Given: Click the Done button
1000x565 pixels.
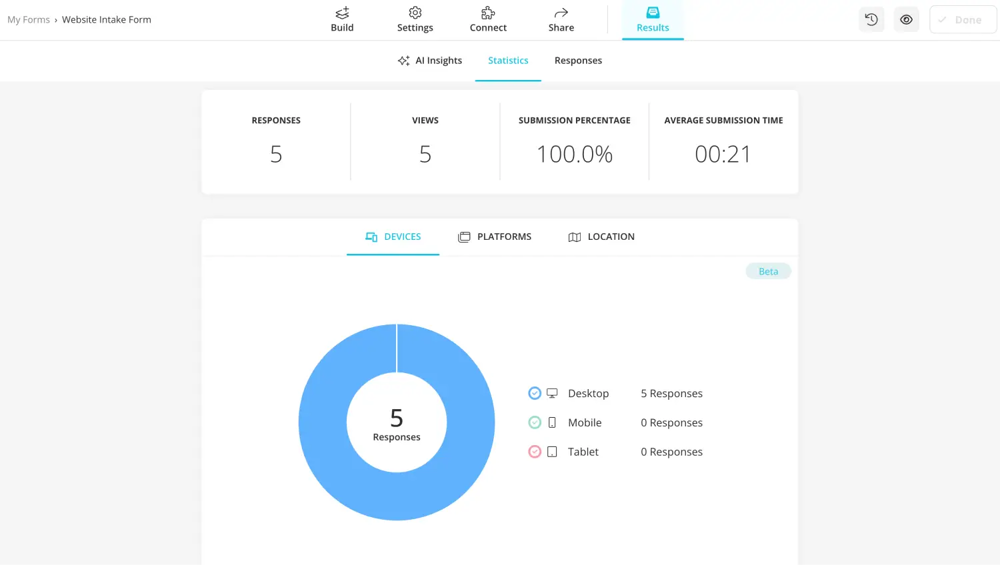Looking at the screenshot, I should [962, 20].
